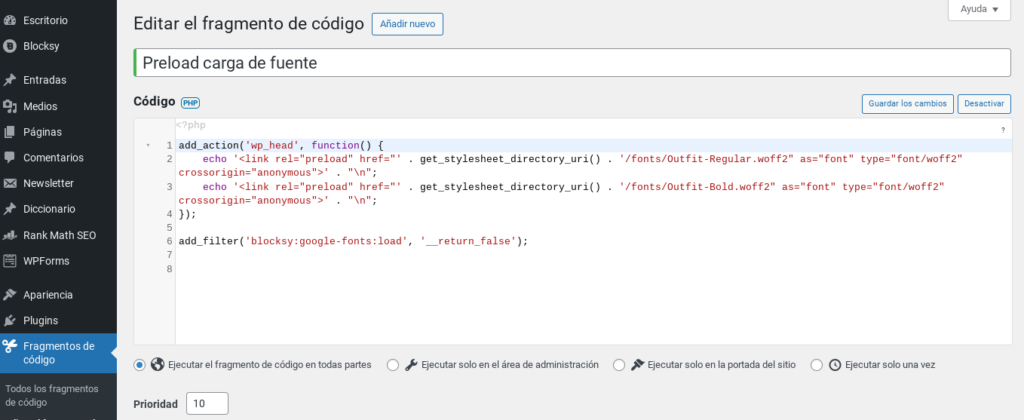Click the Comentarios speech bubble icon
1024x420 pixels.
tap(9, 157)
